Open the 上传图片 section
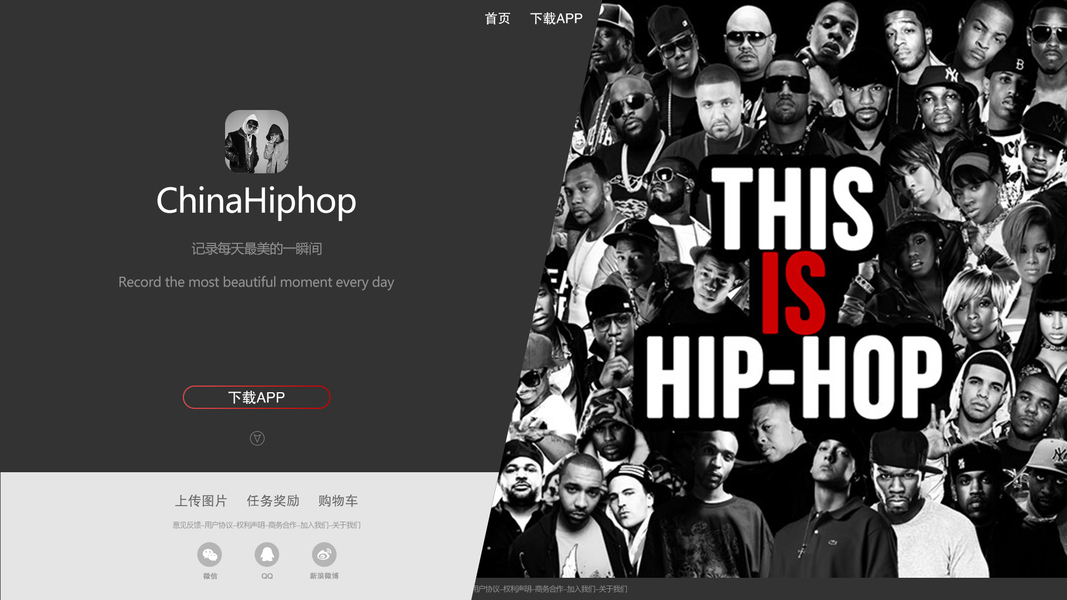The image size is (1067, 600). tap(201, 501)
